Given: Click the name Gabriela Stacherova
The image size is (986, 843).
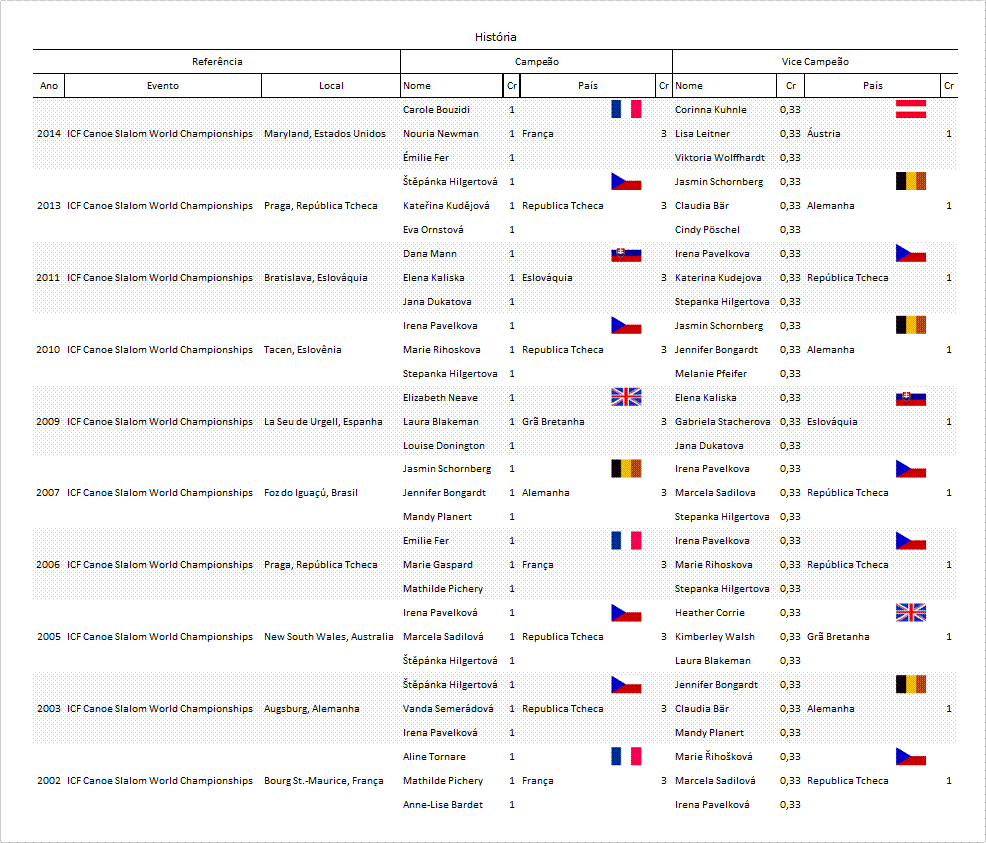Looking at the screenshot, I should pos(722,421).
